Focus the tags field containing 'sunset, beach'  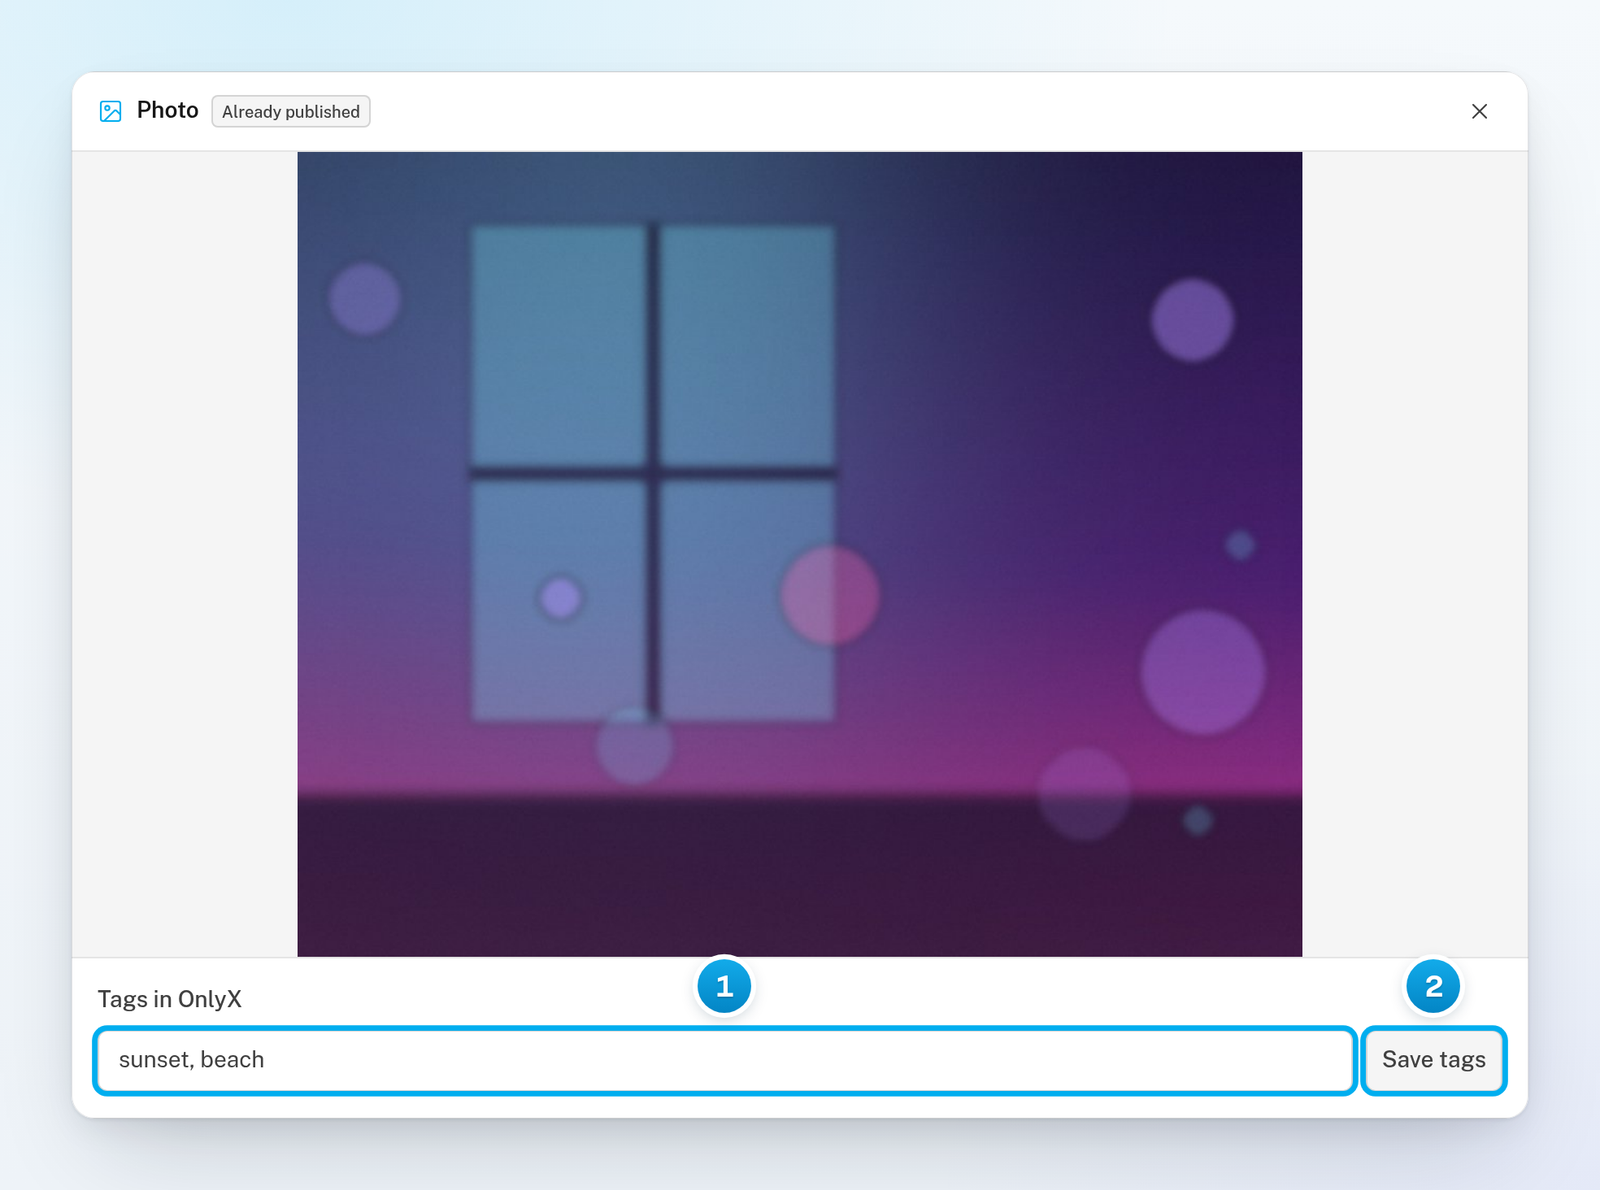click(x=725, y=1060)
